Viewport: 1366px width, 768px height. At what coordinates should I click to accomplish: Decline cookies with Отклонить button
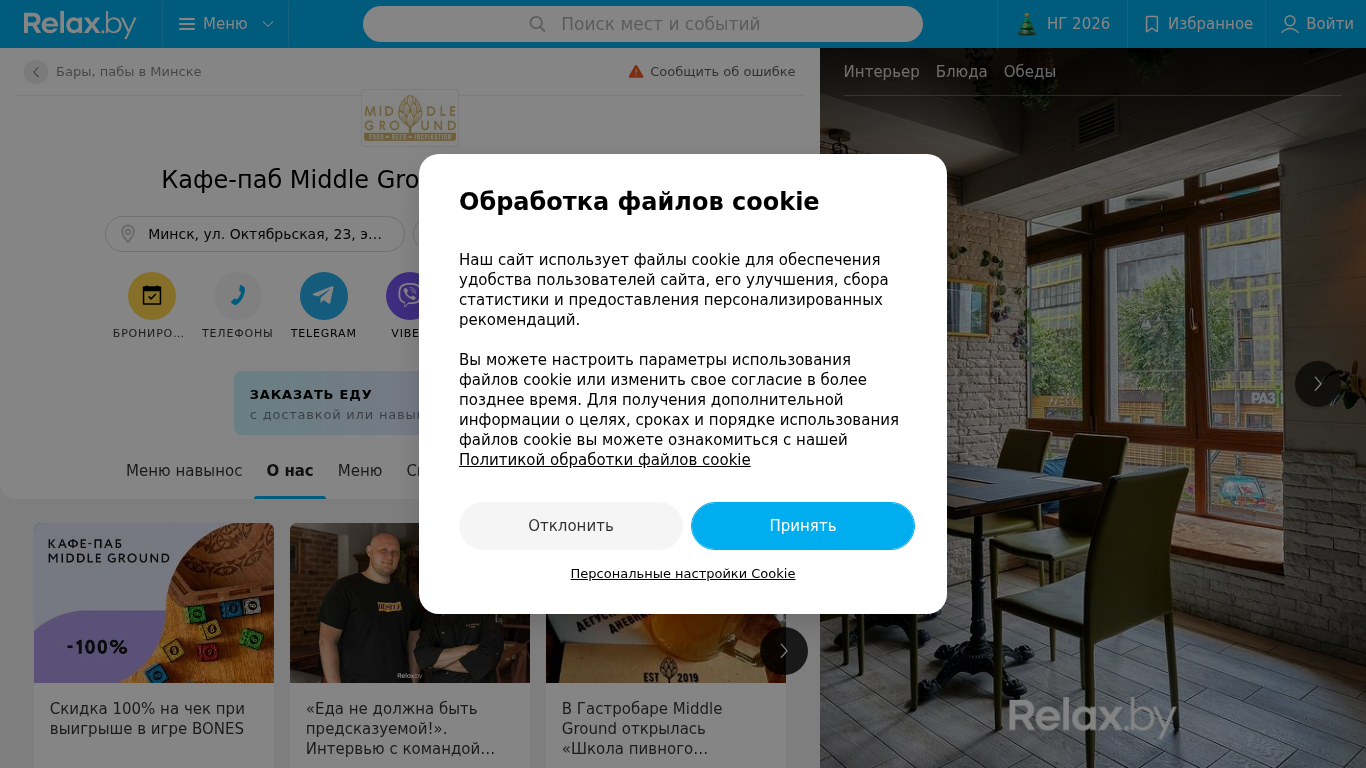coord(571,526)
